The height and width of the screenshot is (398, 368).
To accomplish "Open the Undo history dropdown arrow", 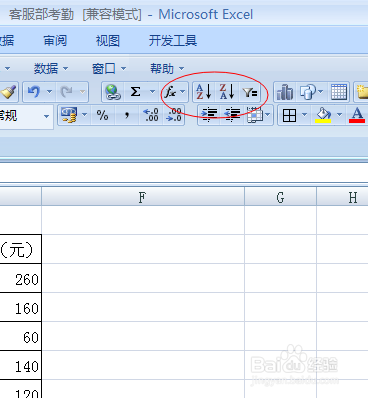I will pyautogui.click(x=49, y=92).
